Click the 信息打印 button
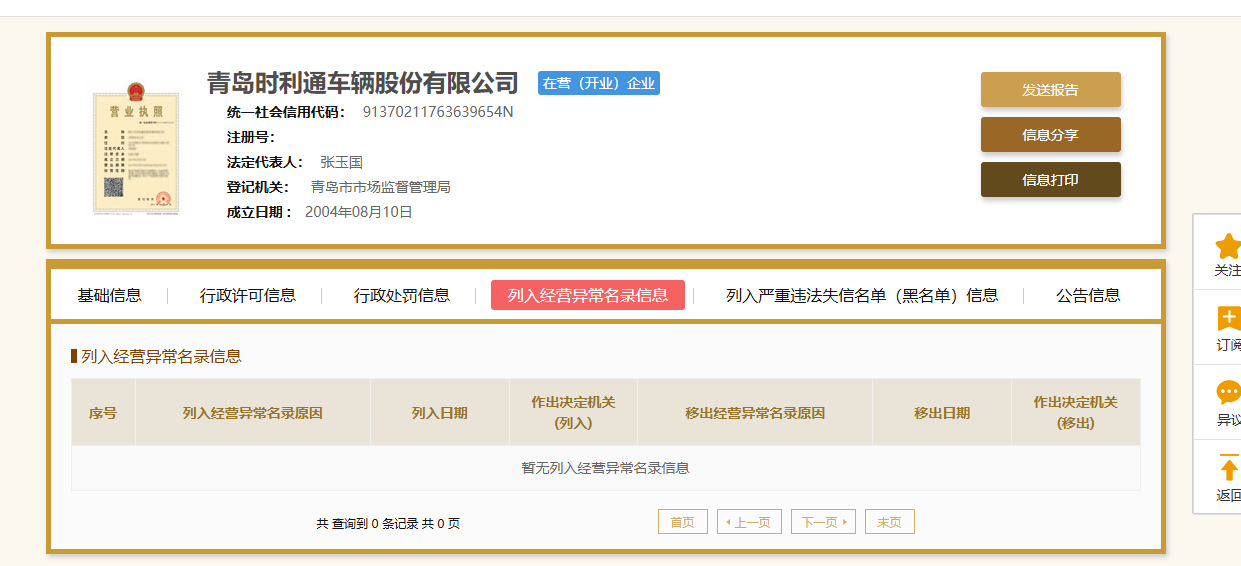This screenshot has width=1241, height=566. [1050, 180]
